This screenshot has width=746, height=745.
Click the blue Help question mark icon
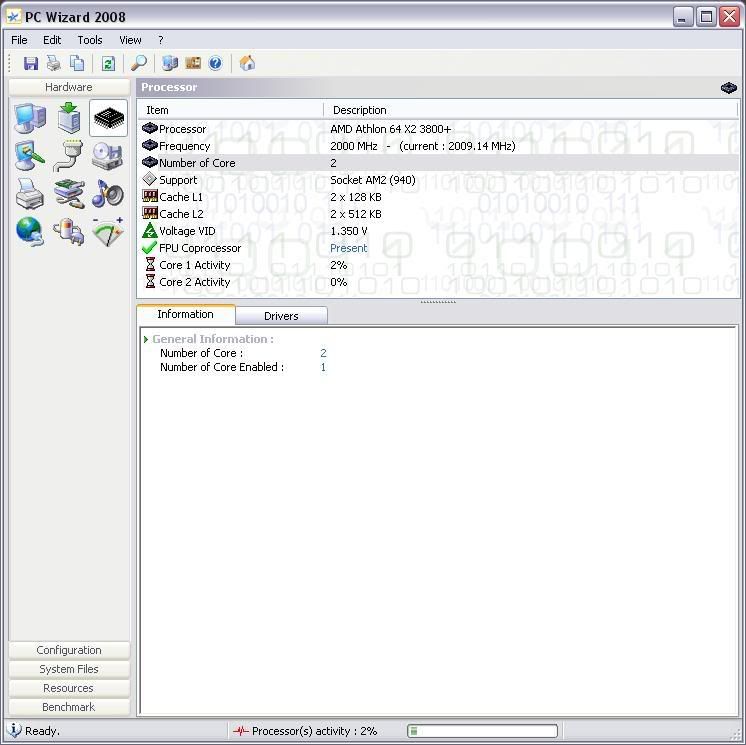pyautogui.click(x=216, y=63)
